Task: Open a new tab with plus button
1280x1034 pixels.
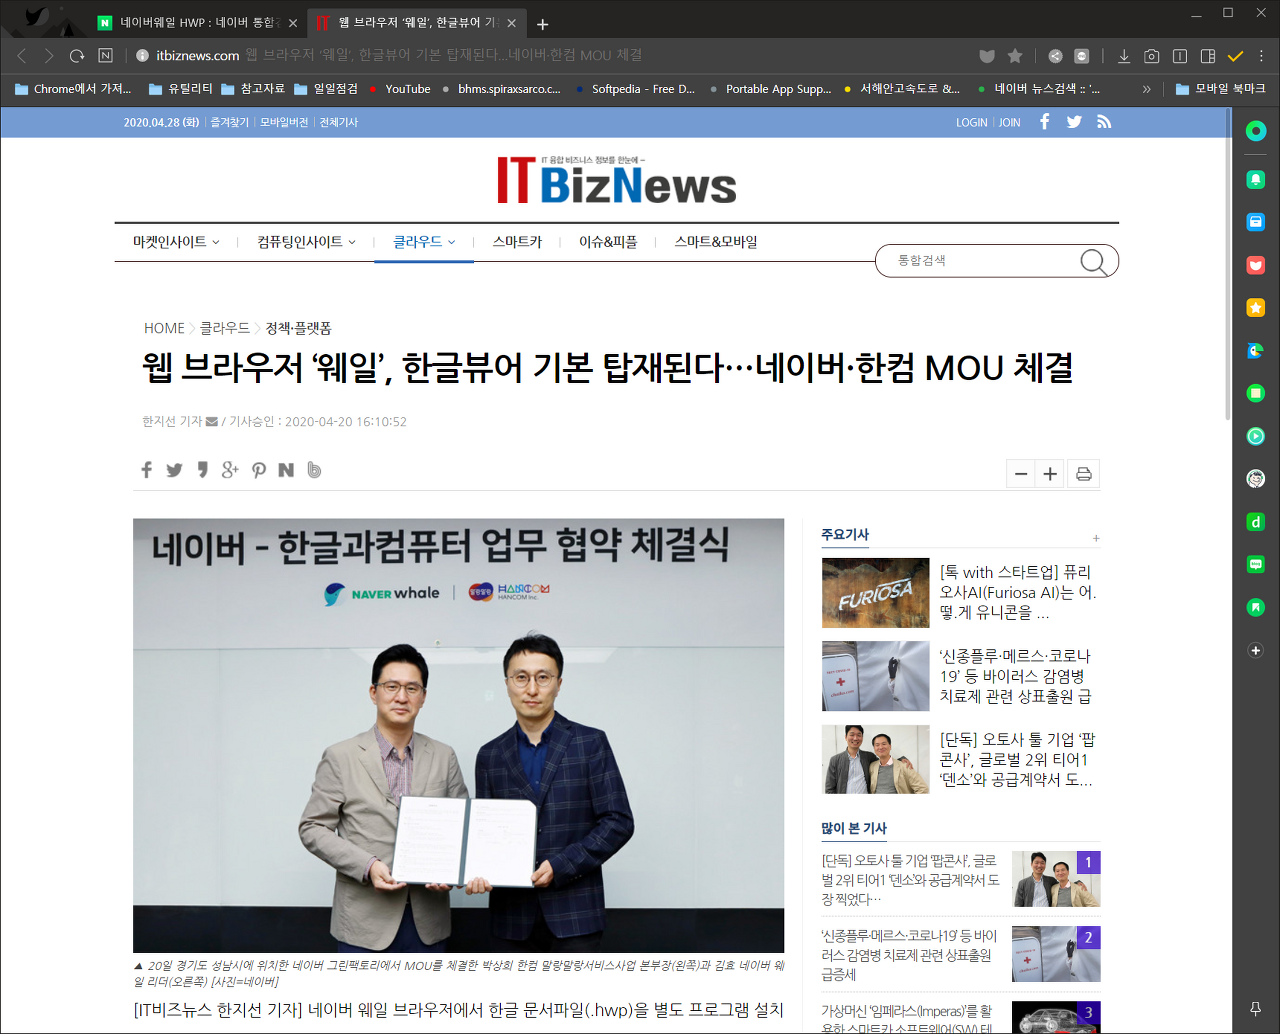Action: [542, 24]
